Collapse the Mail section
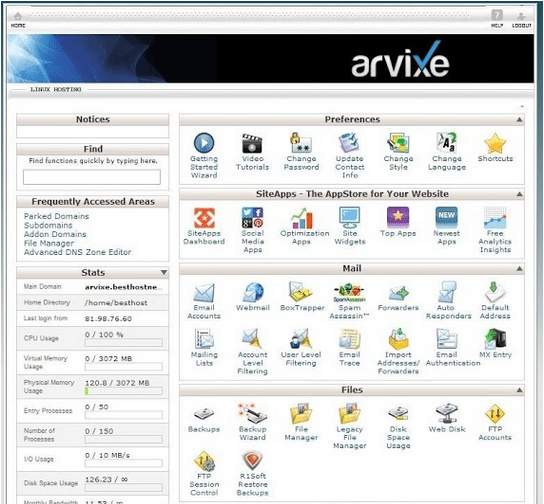Image resolution: width=544 pixels, height=504 pixels. tap(519, 268)
